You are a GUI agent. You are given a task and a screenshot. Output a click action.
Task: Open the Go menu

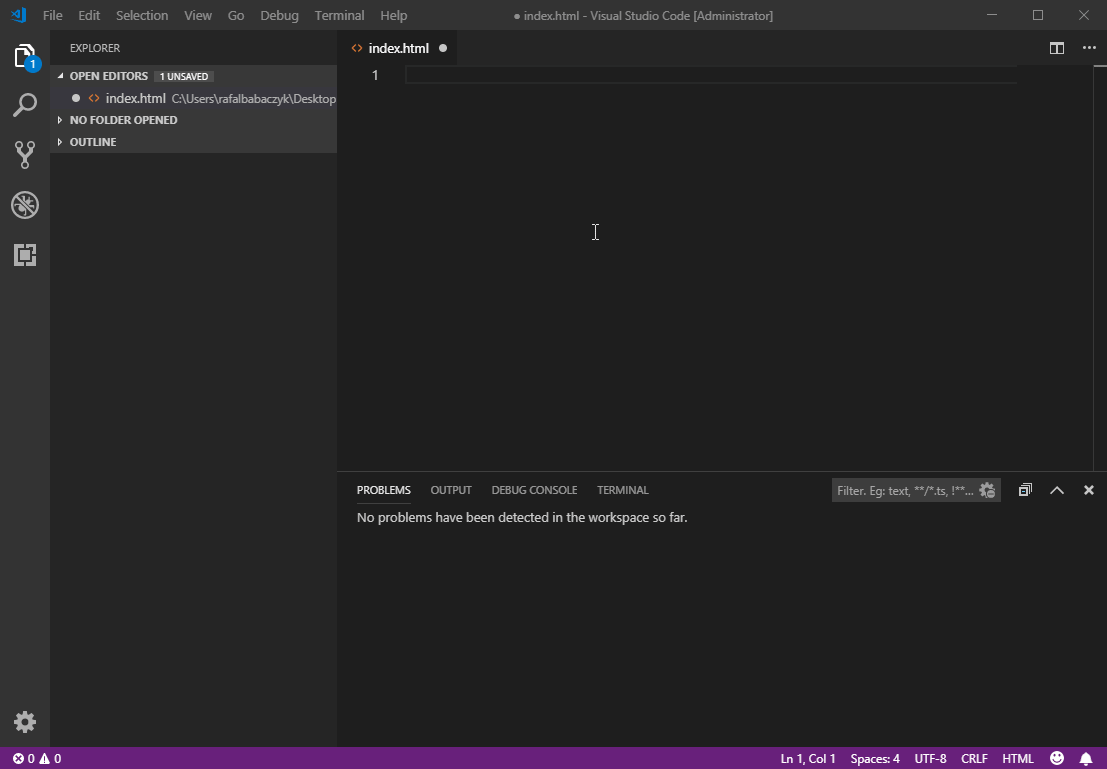(x=236, y=15)
